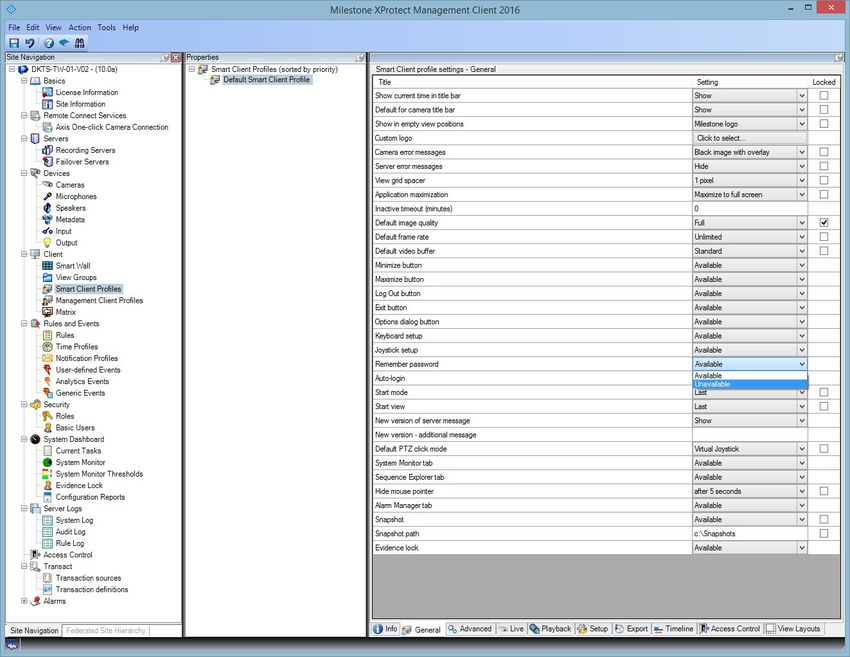The width and height of the screenshot is (850, 657).
Task: Click the binoculars search toolbar icon
Action: (80, 43)
